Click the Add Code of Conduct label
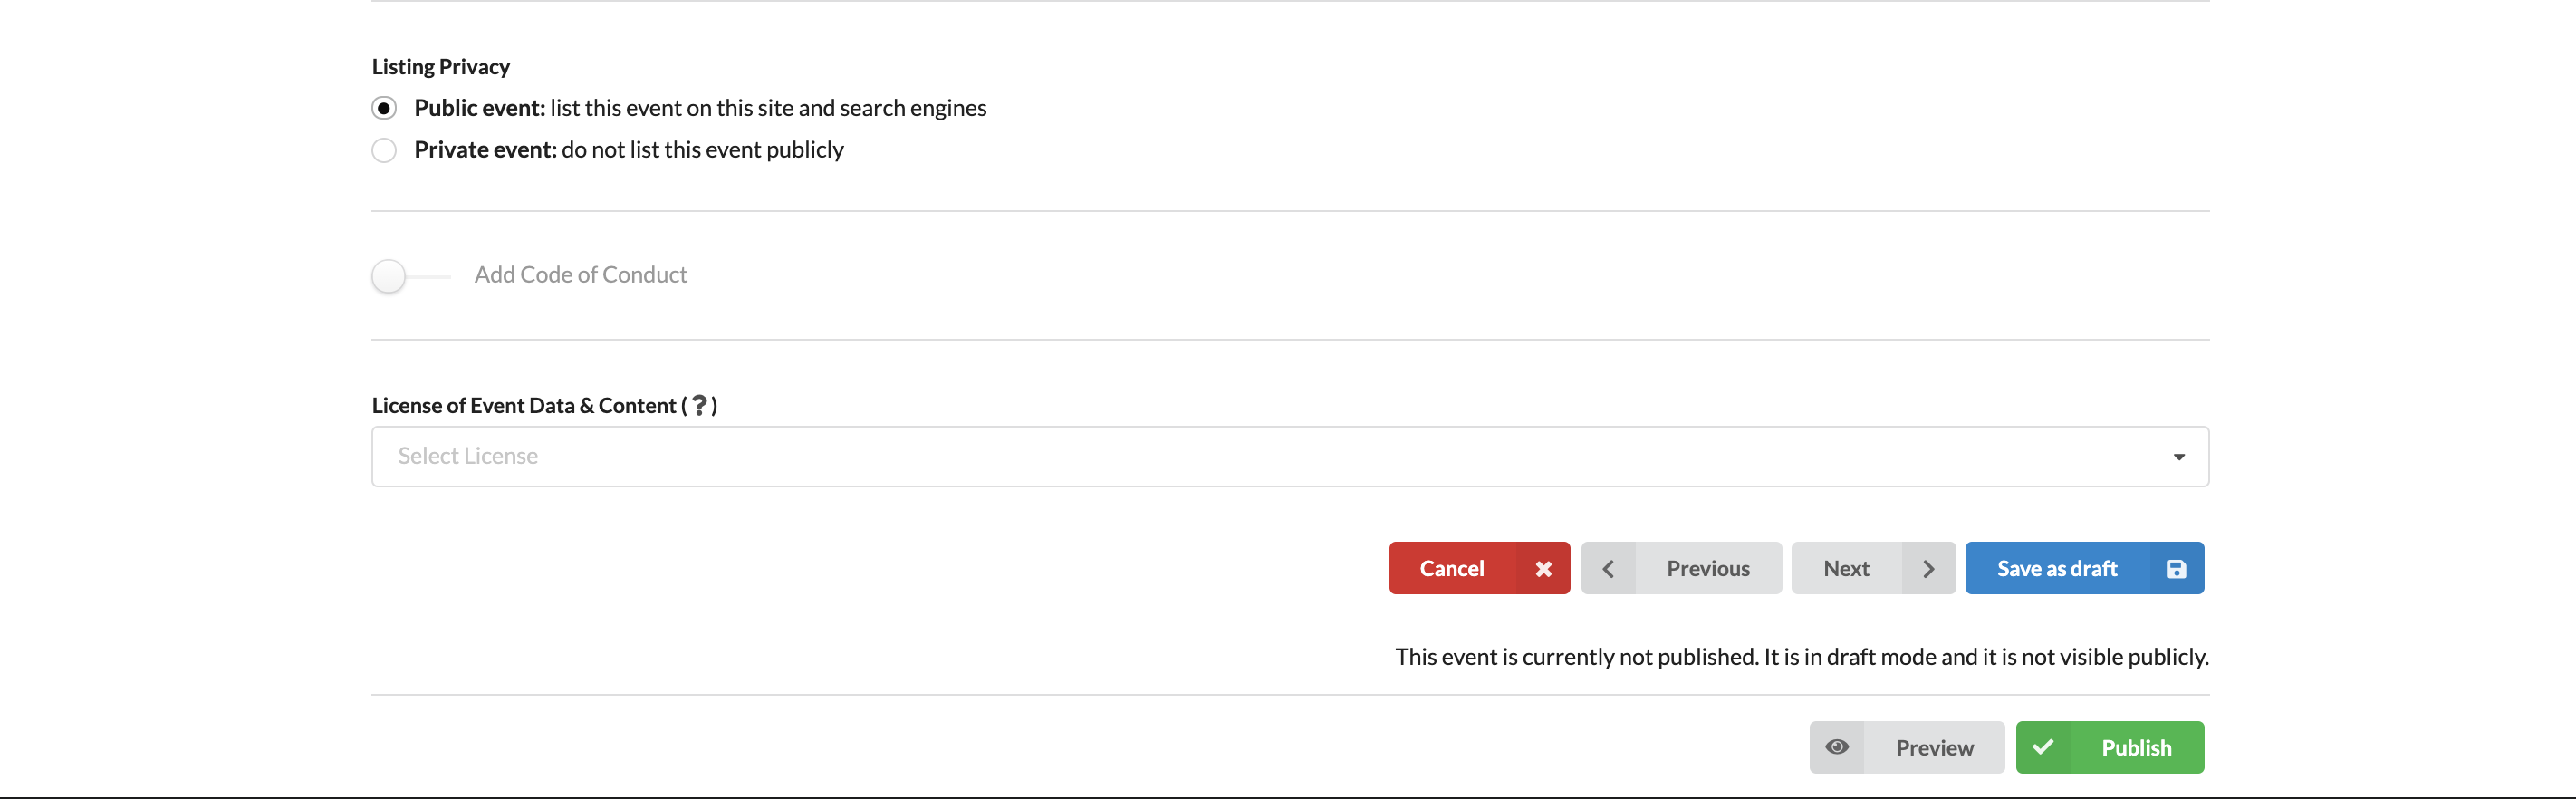Image resolution: width=2576 pixels, height=799 pixels. click(580, 275)
